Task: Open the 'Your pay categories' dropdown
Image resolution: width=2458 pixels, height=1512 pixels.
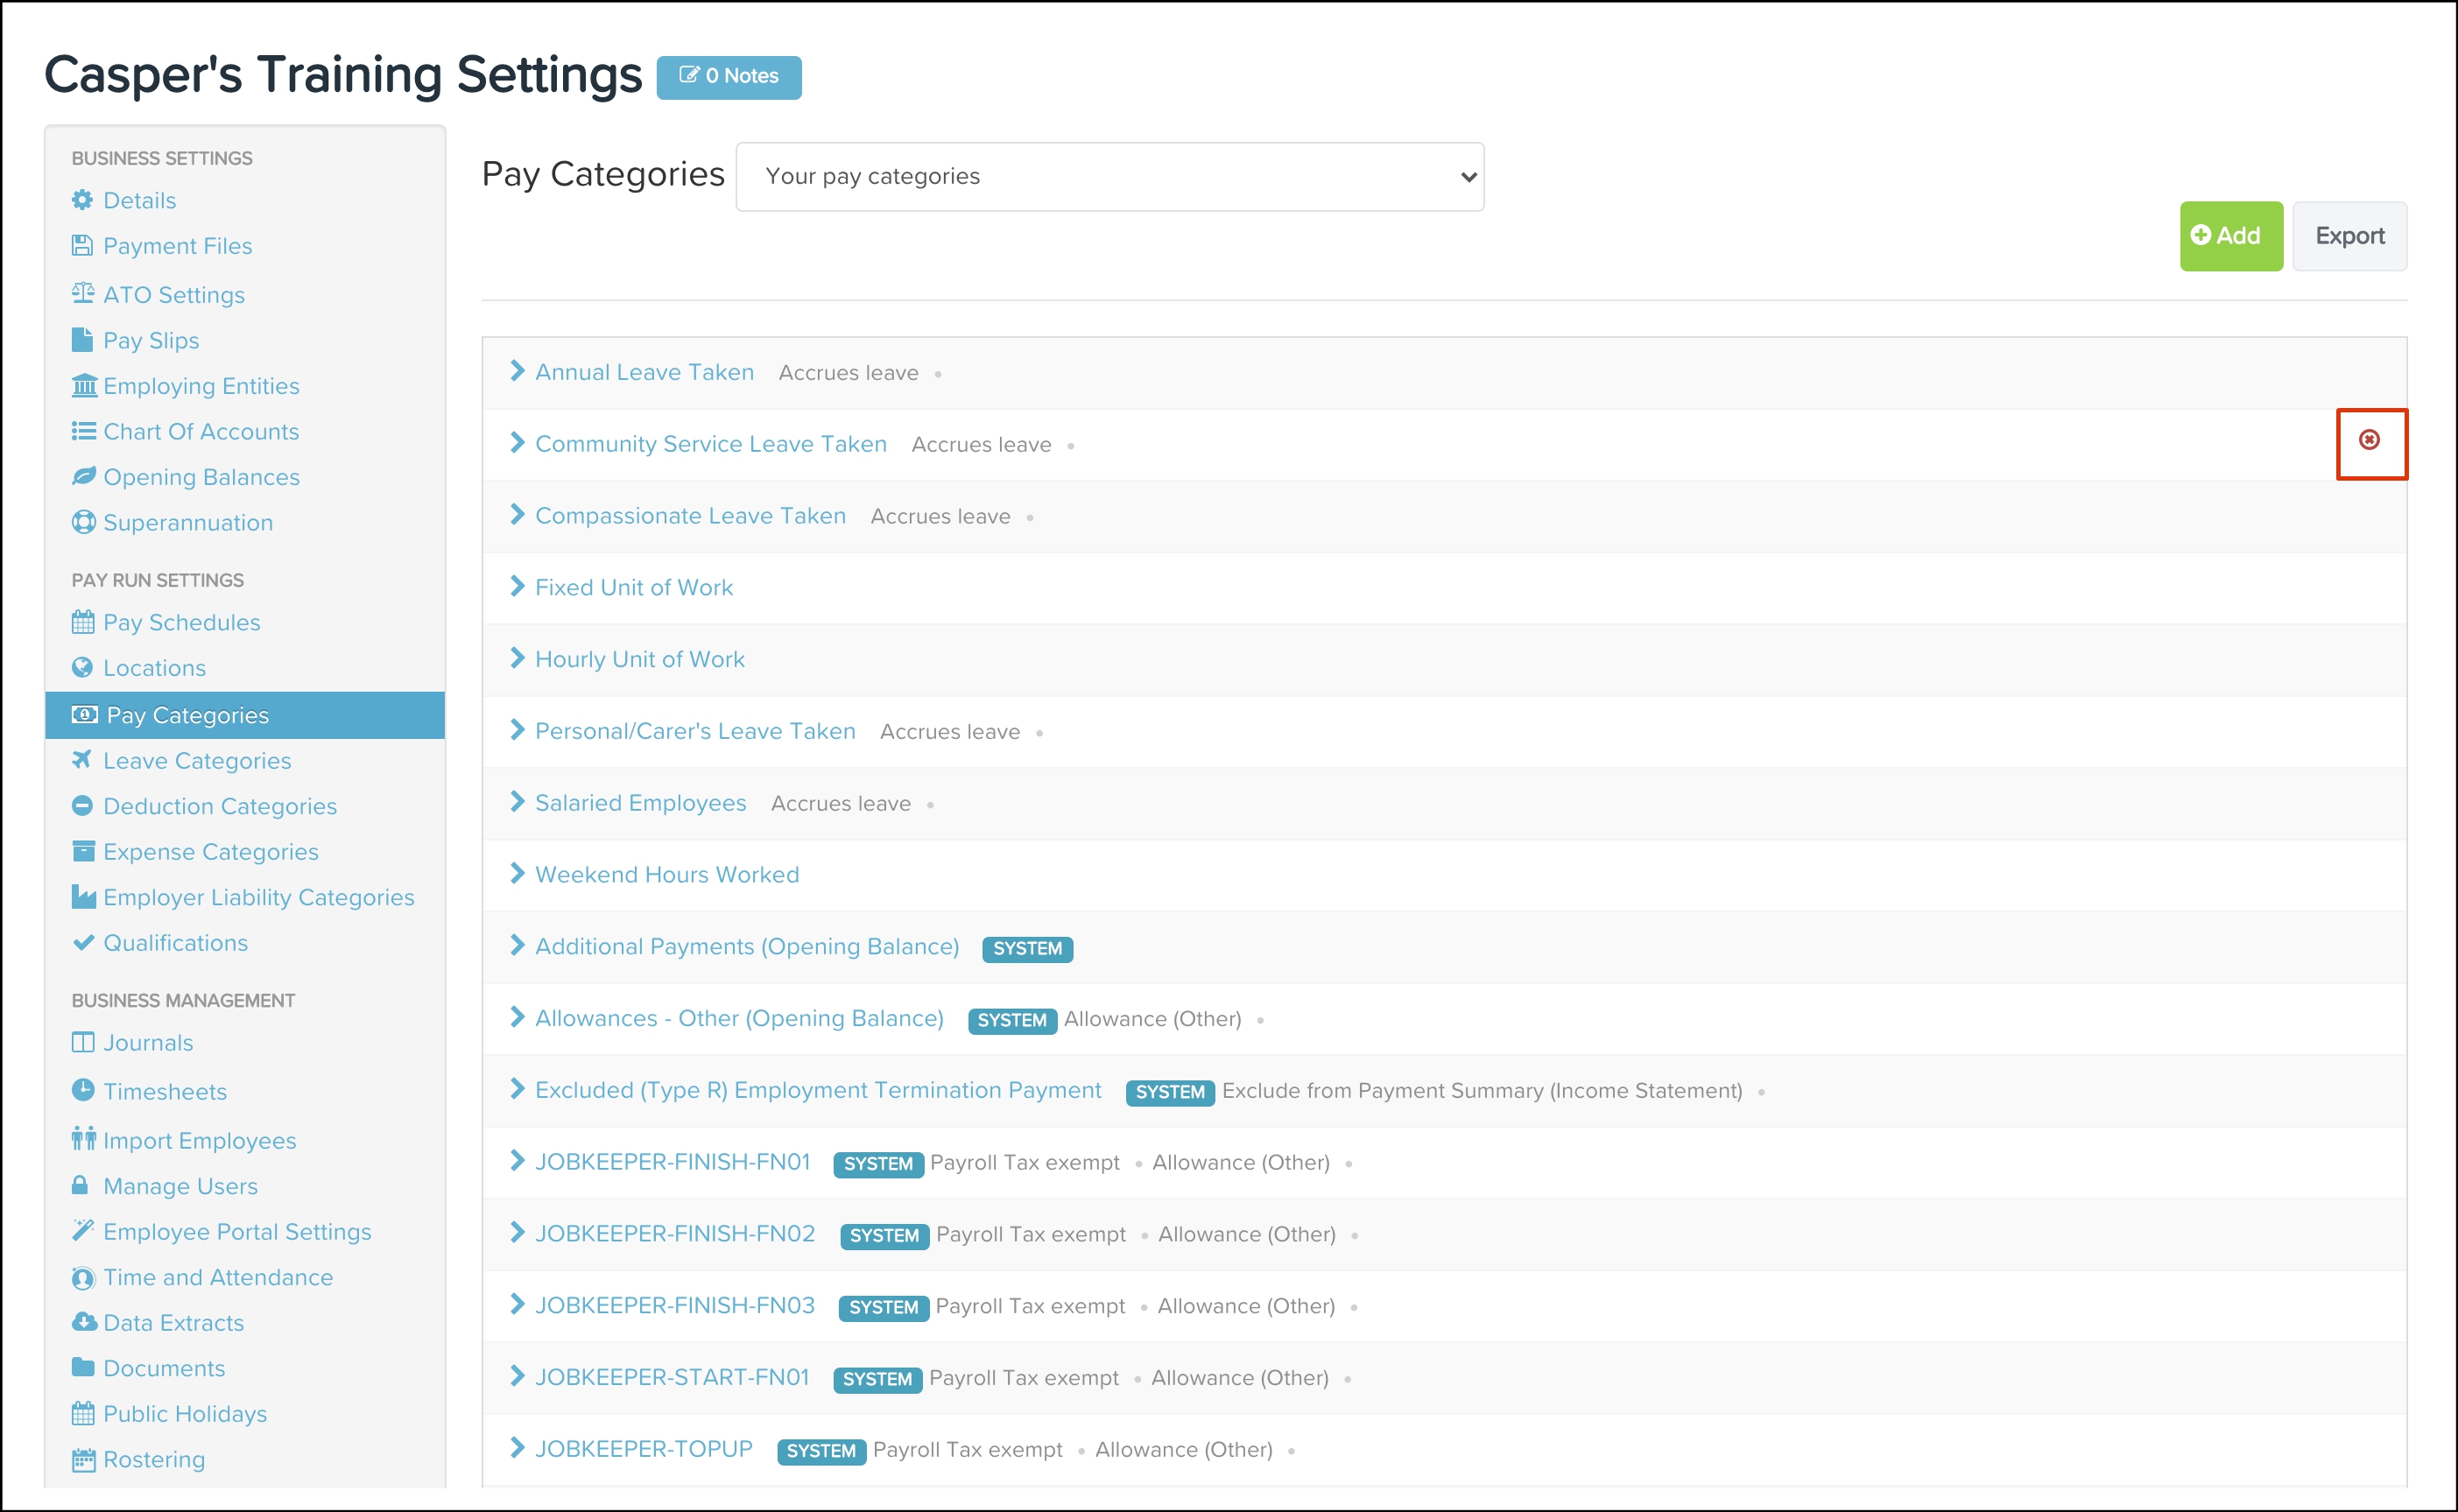Action: pyautogui.click(x=1109, y=177)
